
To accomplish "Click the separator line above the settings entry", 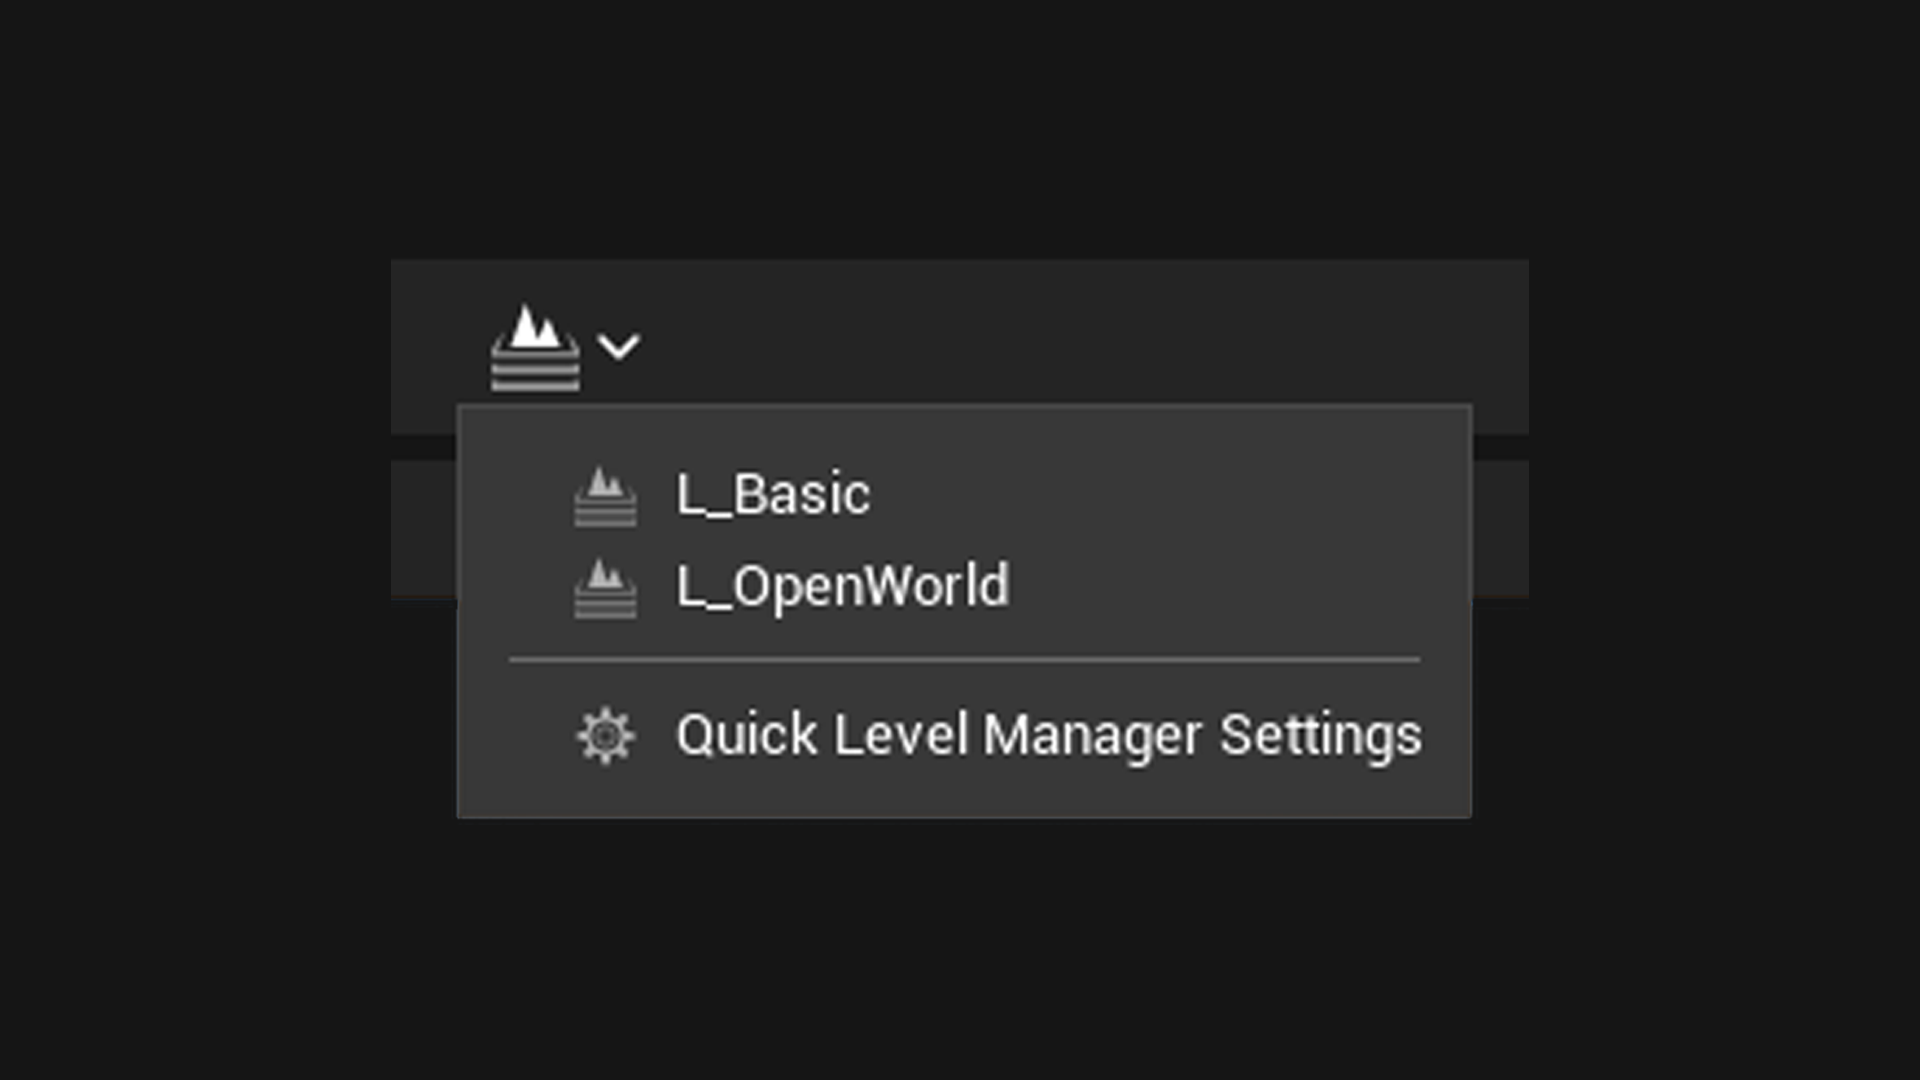I will [964, 660].
